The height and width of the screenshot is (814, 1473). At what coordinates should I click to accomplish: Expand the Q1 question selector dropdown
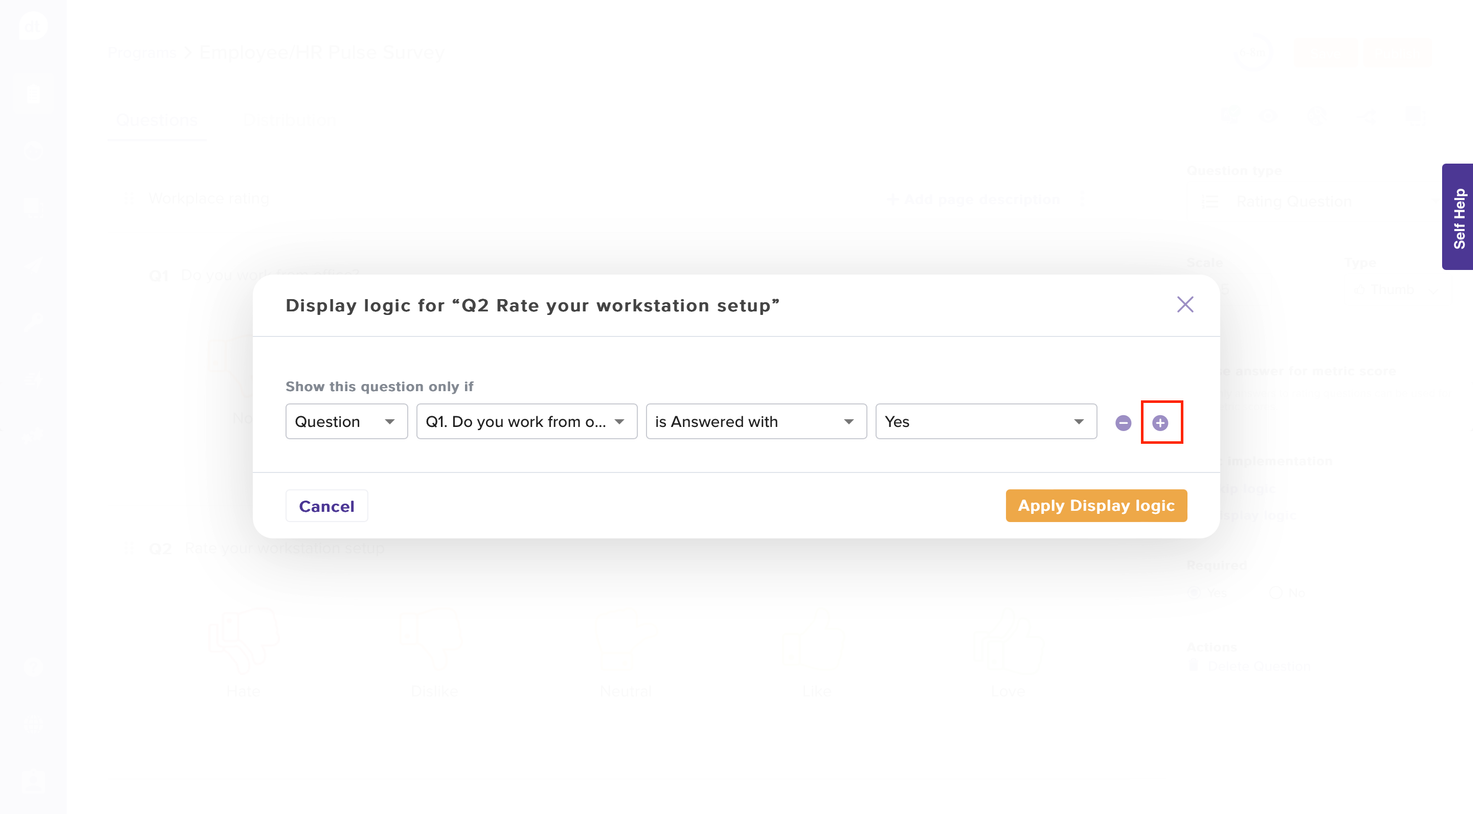526,422
